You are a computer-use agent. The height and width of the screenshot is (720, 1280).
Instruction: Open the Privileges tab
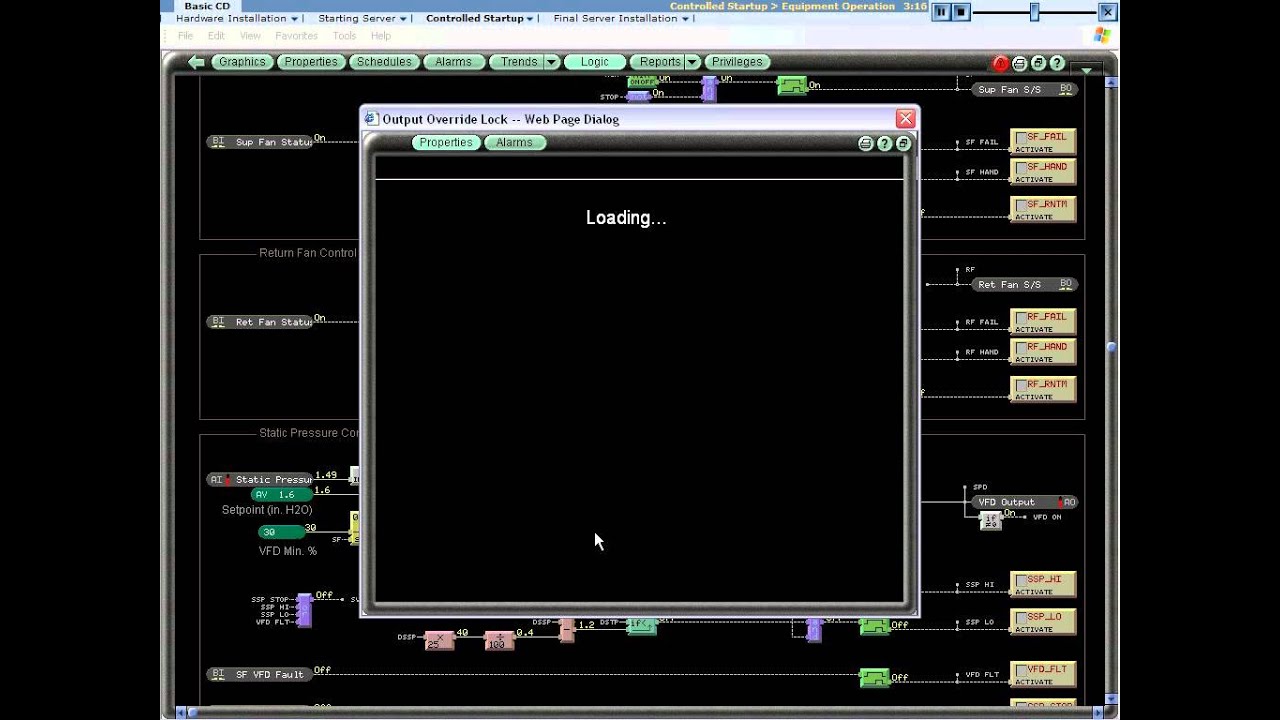coord(737,62)
